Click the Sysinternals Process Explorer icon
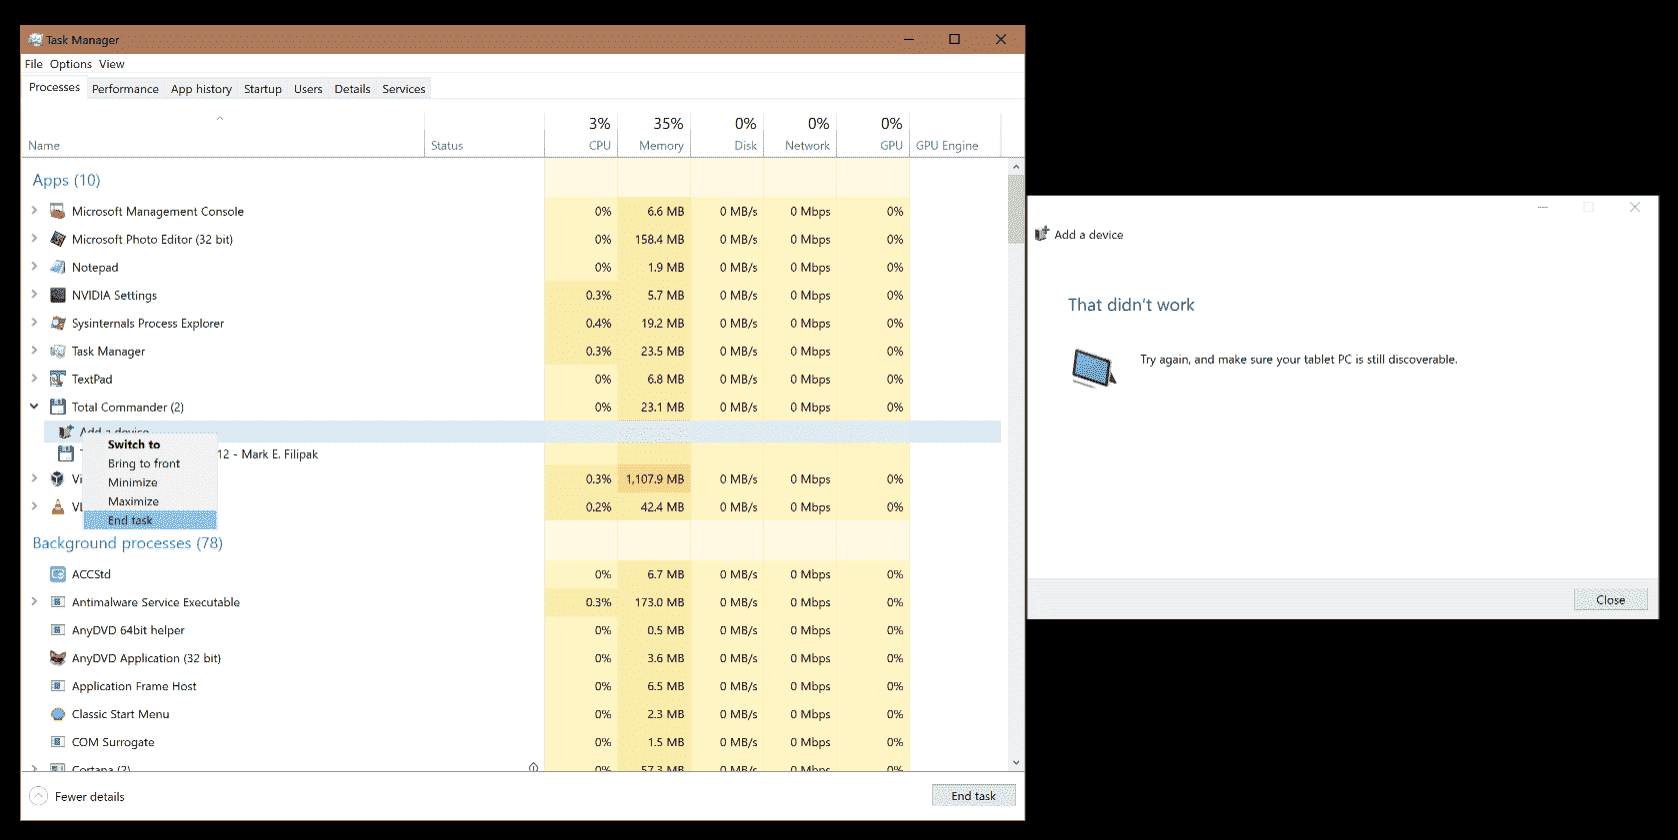 (58, 323)
